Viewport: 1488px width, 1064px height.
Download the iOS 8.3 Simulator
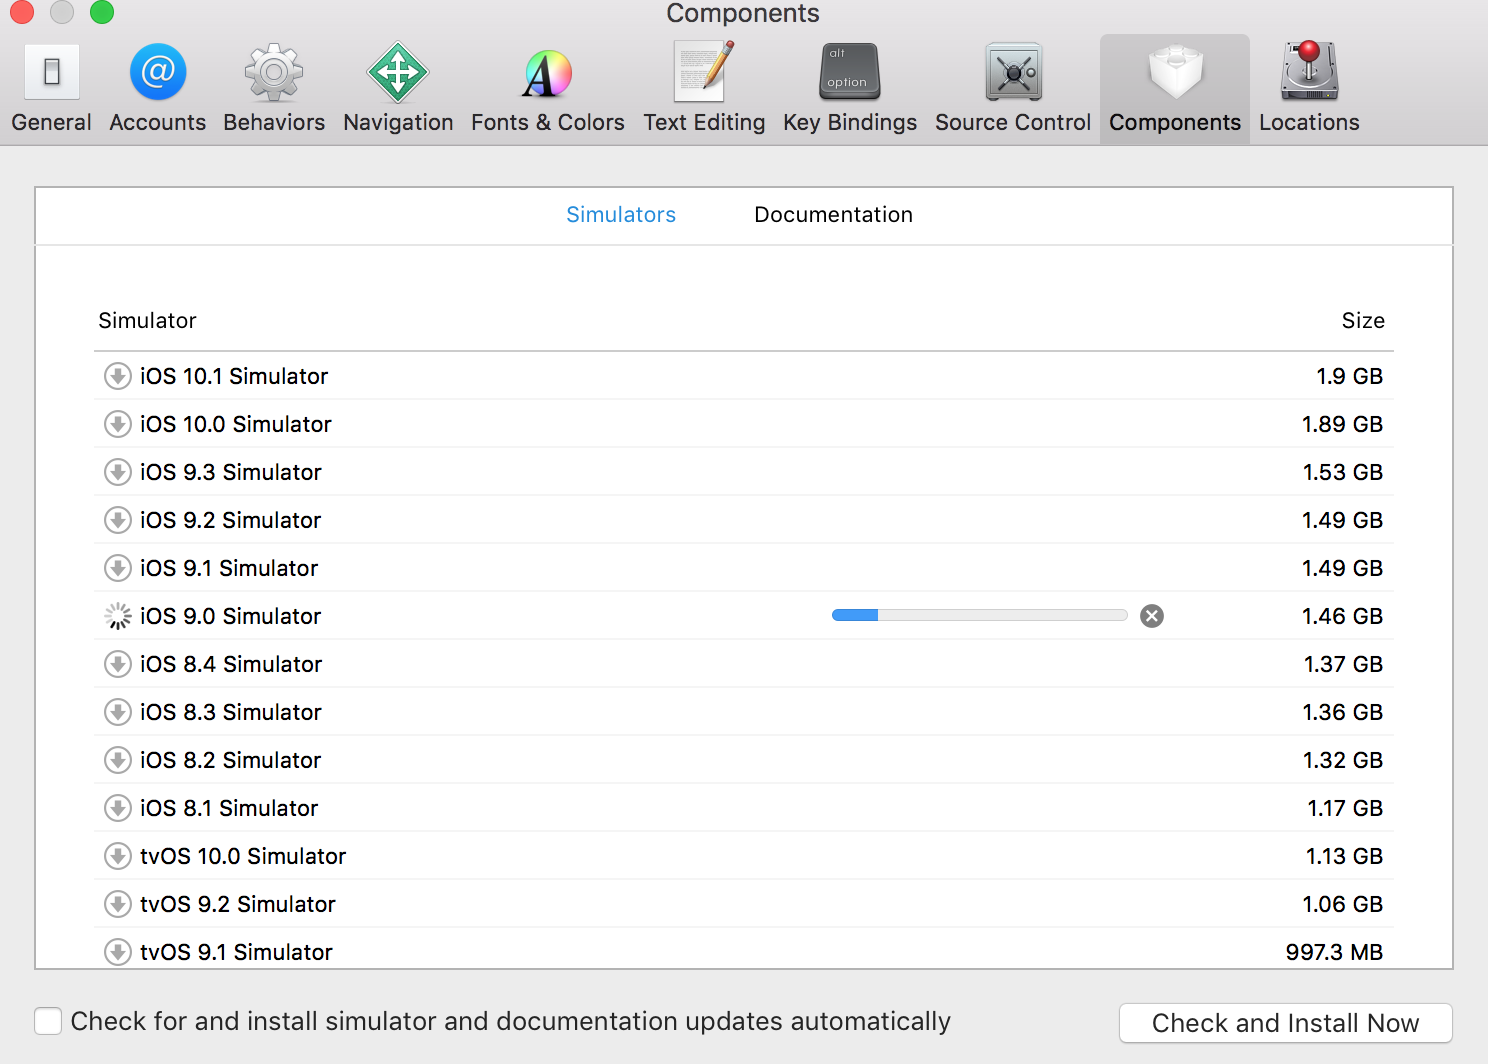coord(118,712)
